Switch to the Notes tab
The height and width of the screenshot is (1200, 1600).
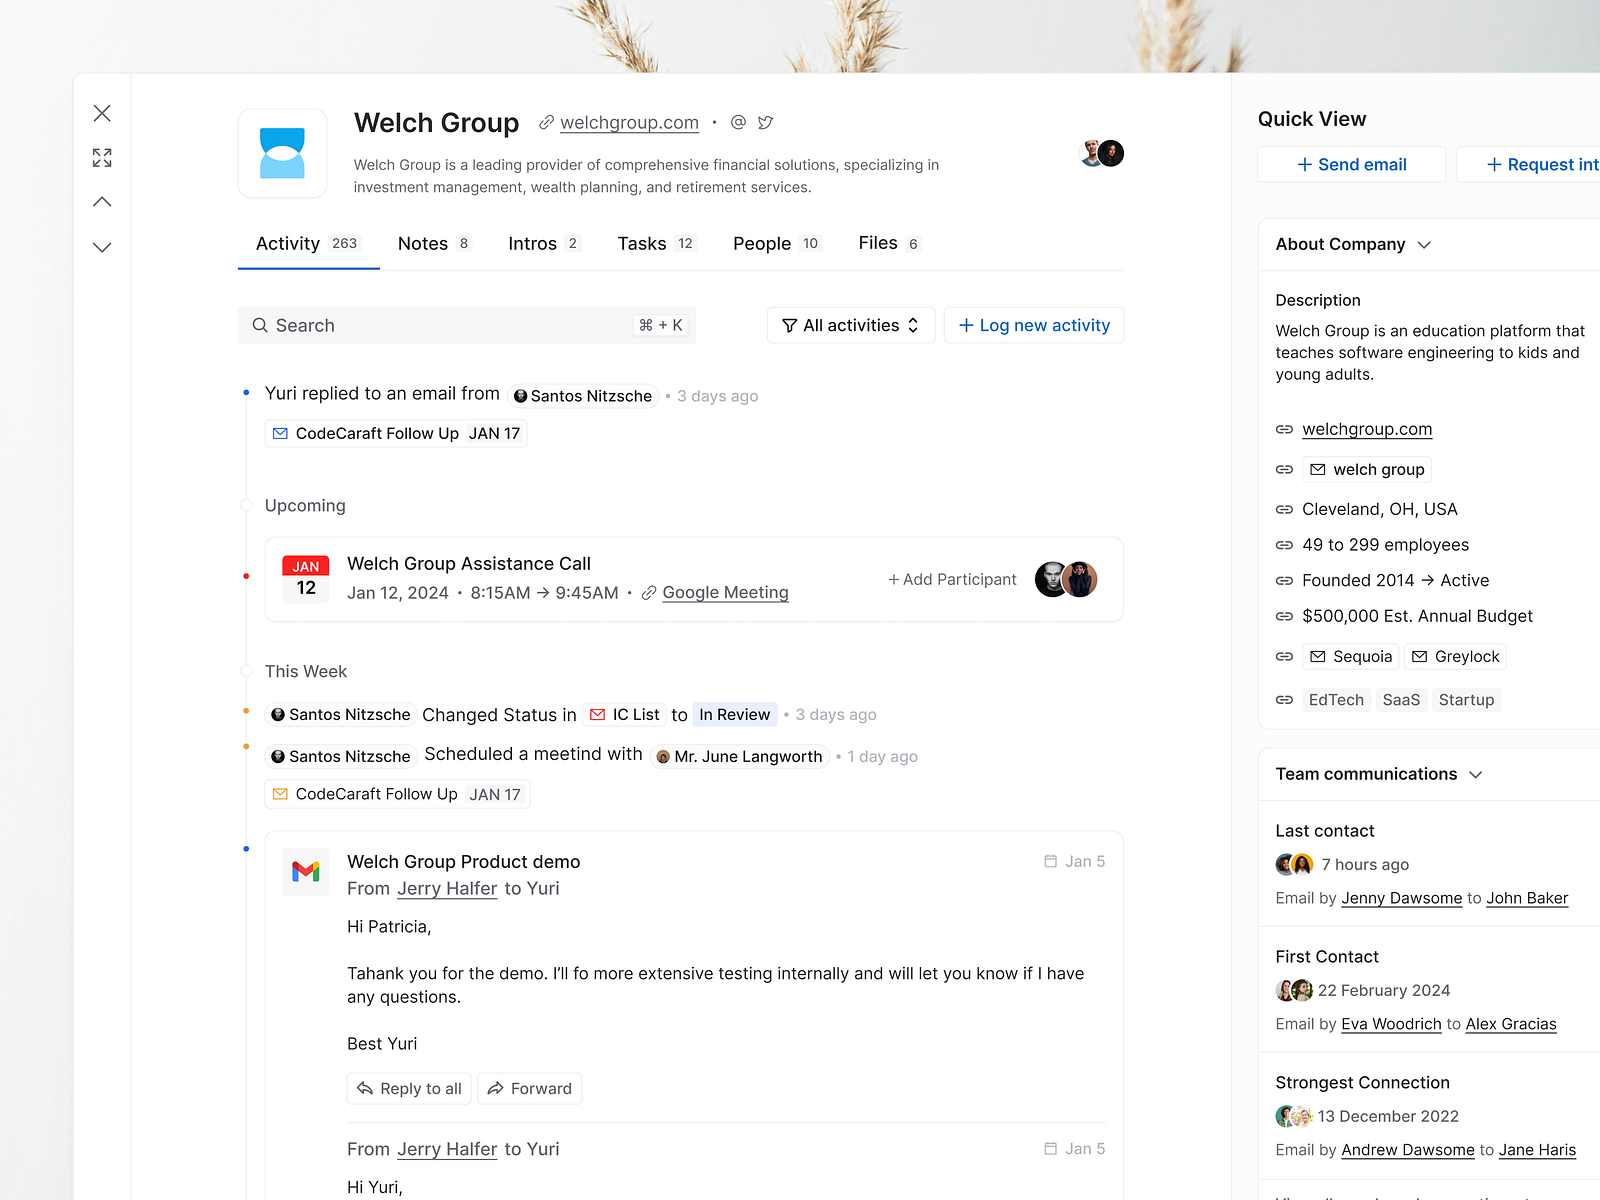click(x=434, y=243)
